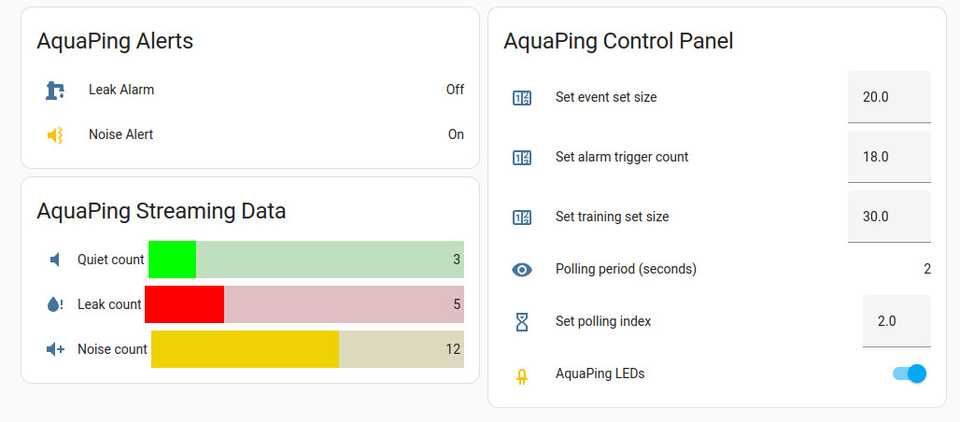Turn off the AquaPing LEDs switch
The image size is (960, 422).
pyautogui.click(x=909, y=374)
